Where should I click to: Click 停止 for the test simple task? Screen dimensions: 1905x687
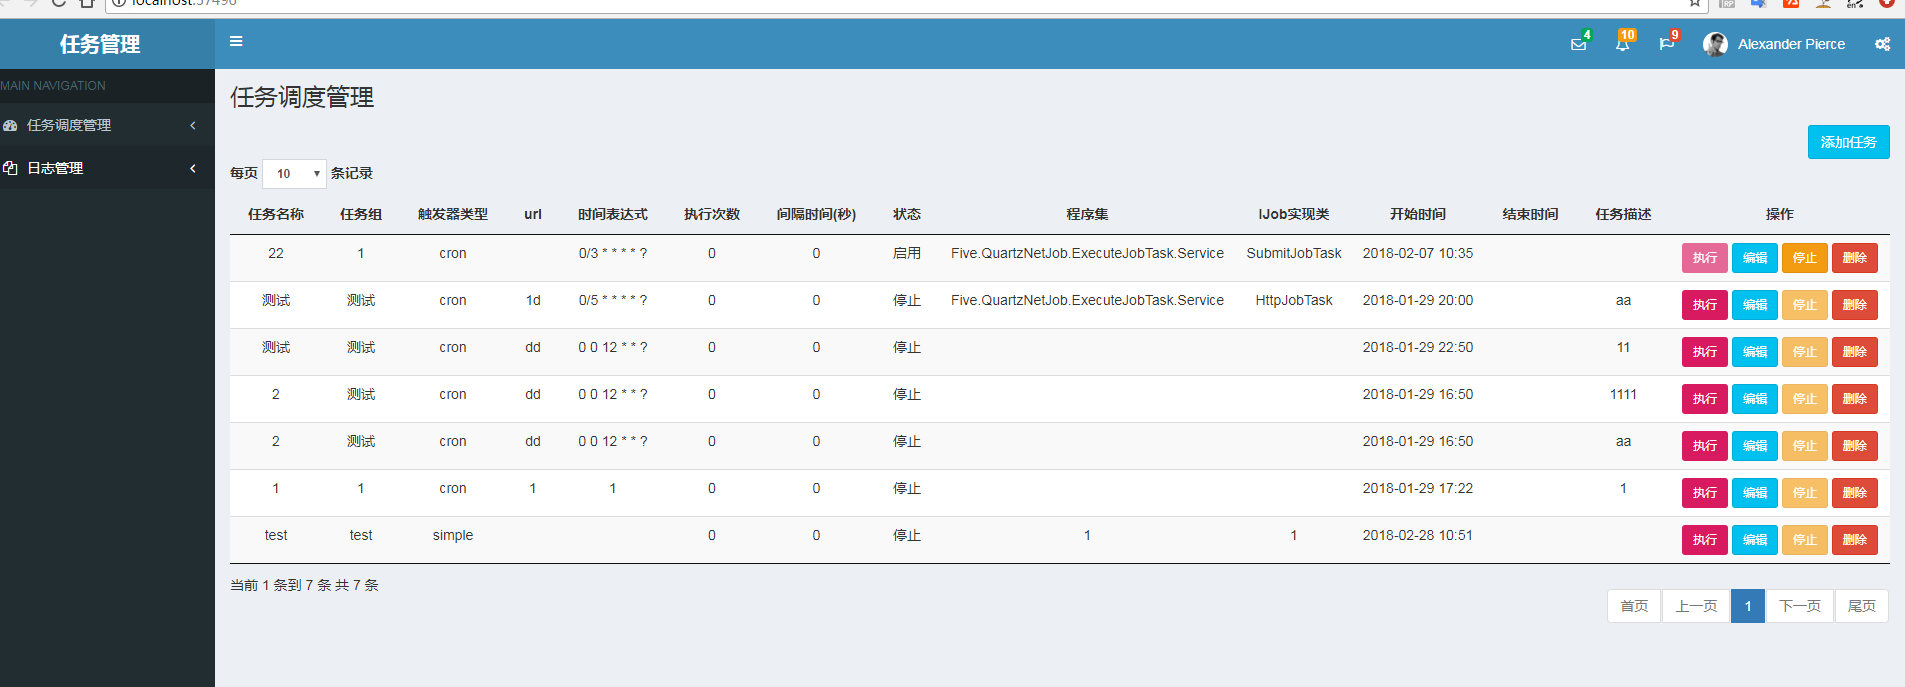(1804, 540)
